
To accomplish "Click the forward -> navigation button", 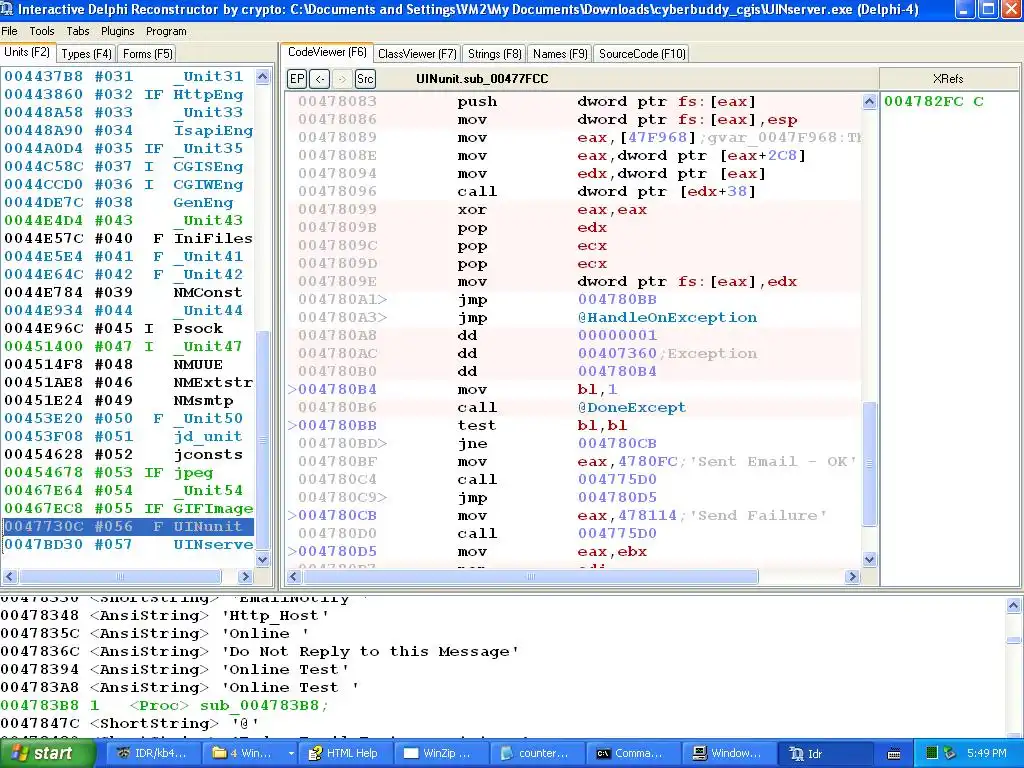I will coord(342,79).
